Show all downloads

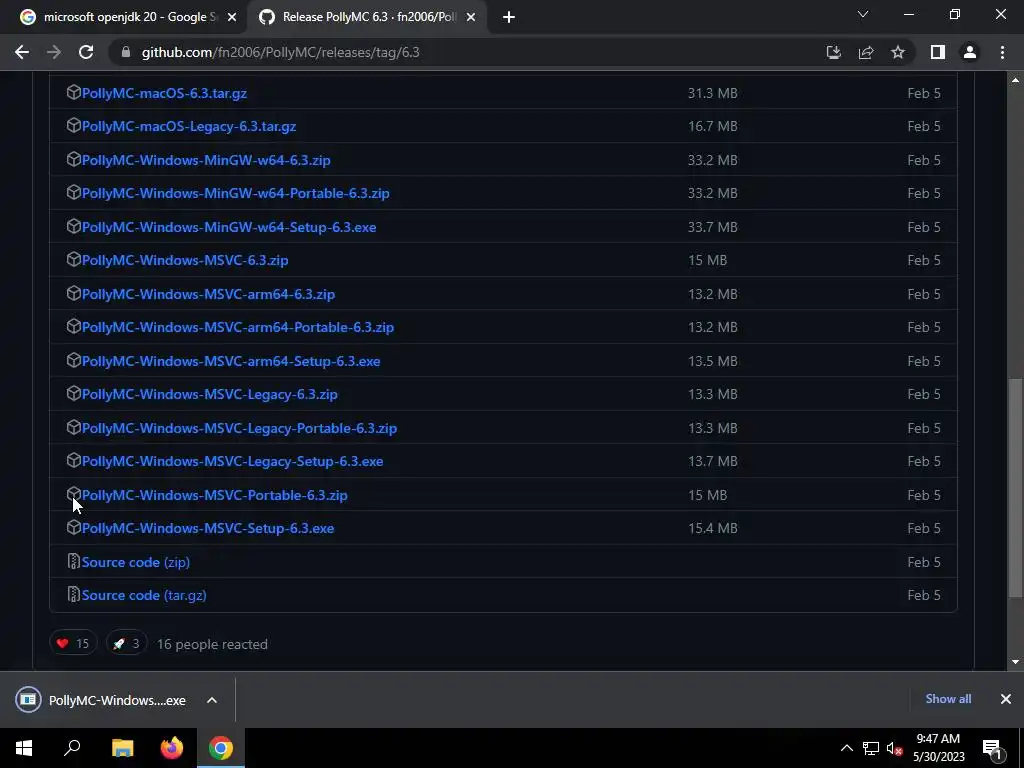click(948, 699)
